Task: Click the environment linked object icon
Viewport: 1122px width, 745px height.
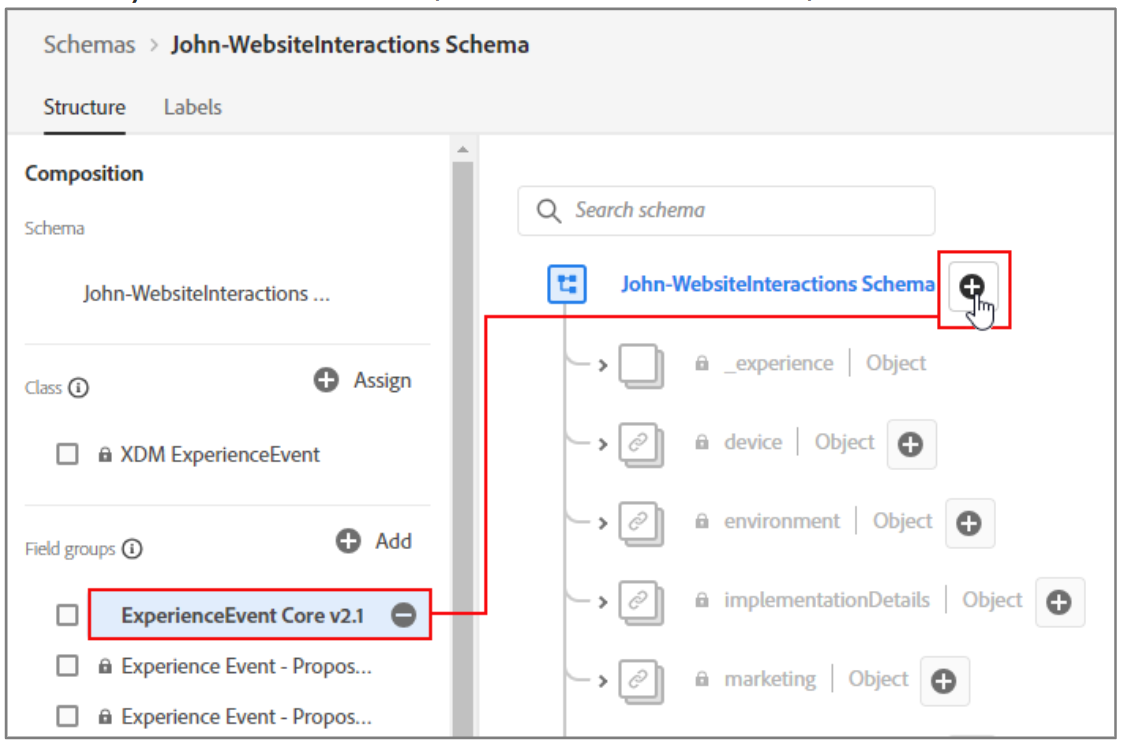Action: pos(640,523)
